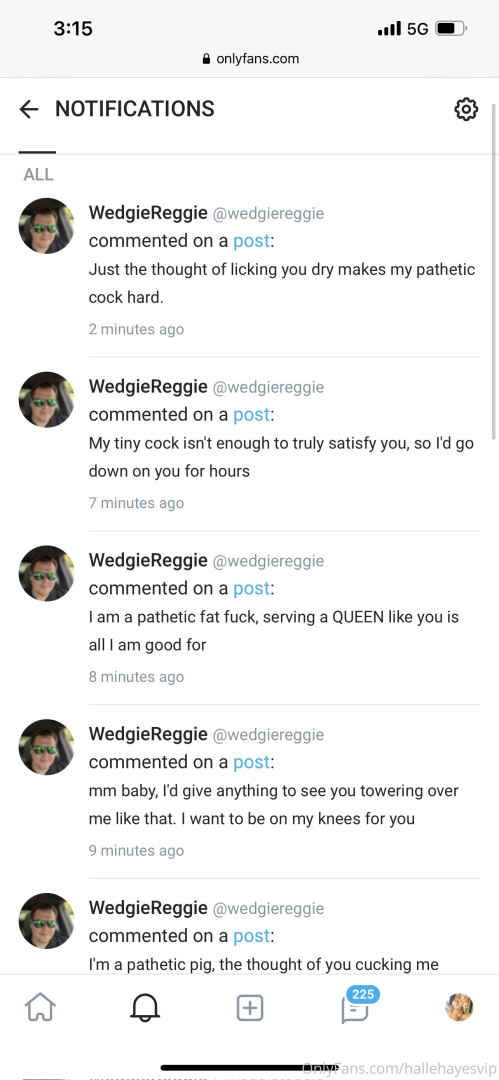Click the page scrollbar on right edge

(493, 268)
